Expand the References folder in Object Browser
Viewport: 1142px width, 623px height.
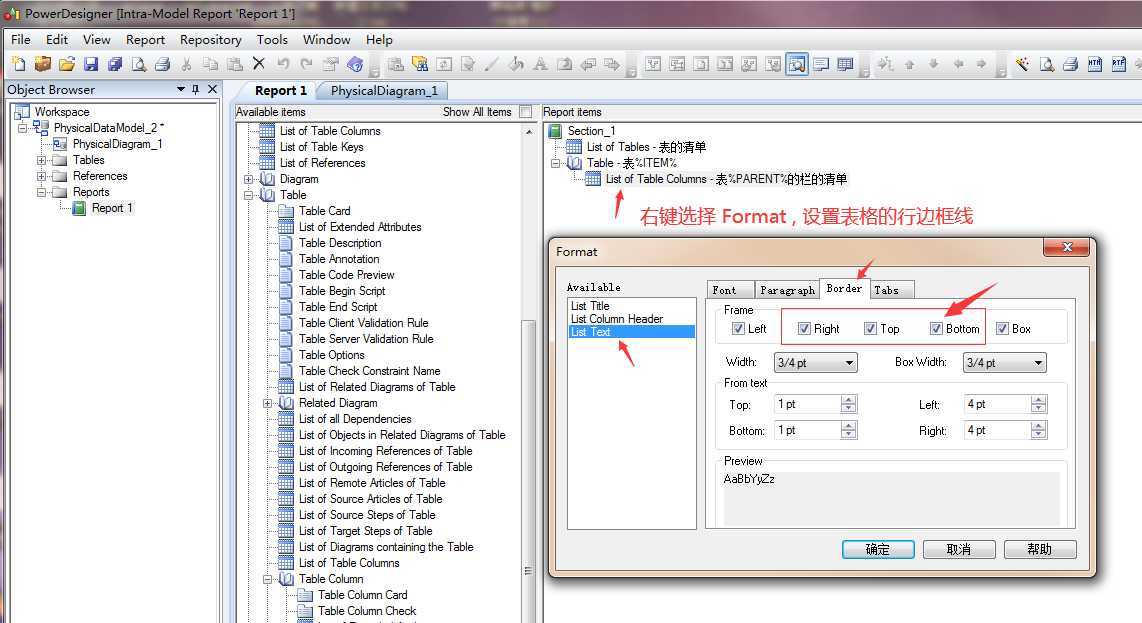coord(42,176)
